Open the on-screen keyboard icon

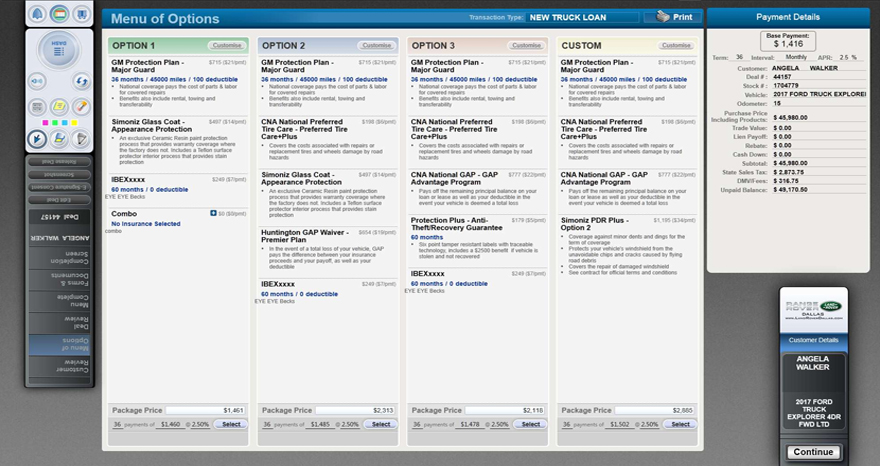(37, 106)
